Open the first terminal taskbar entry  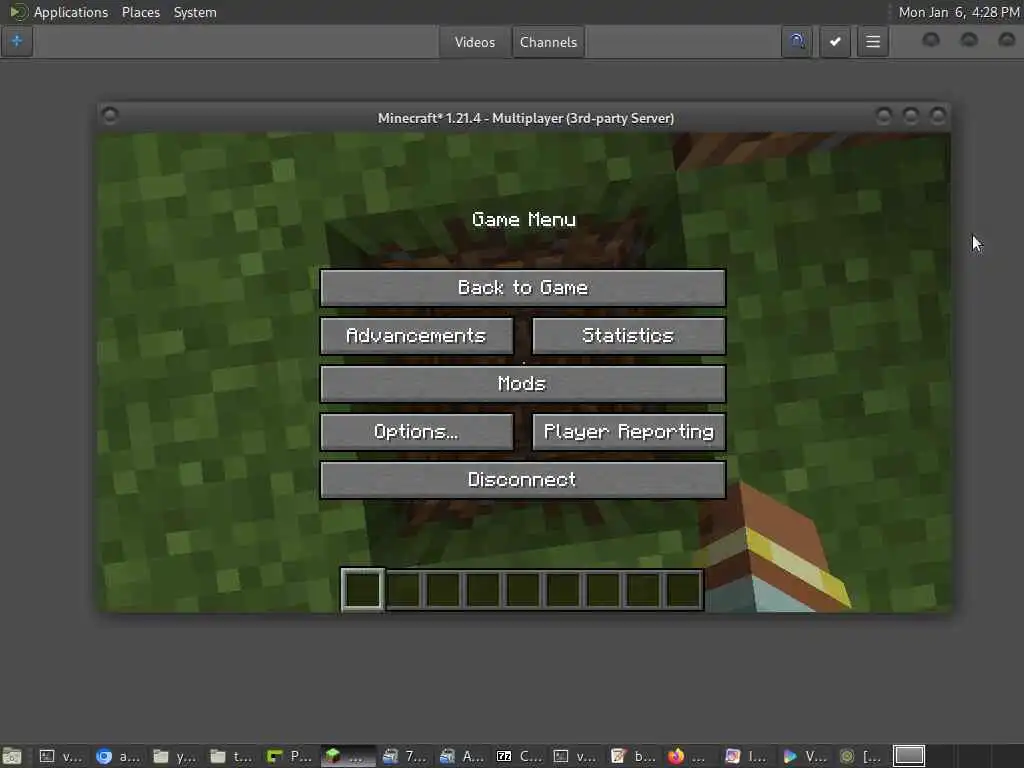[60, 756]
